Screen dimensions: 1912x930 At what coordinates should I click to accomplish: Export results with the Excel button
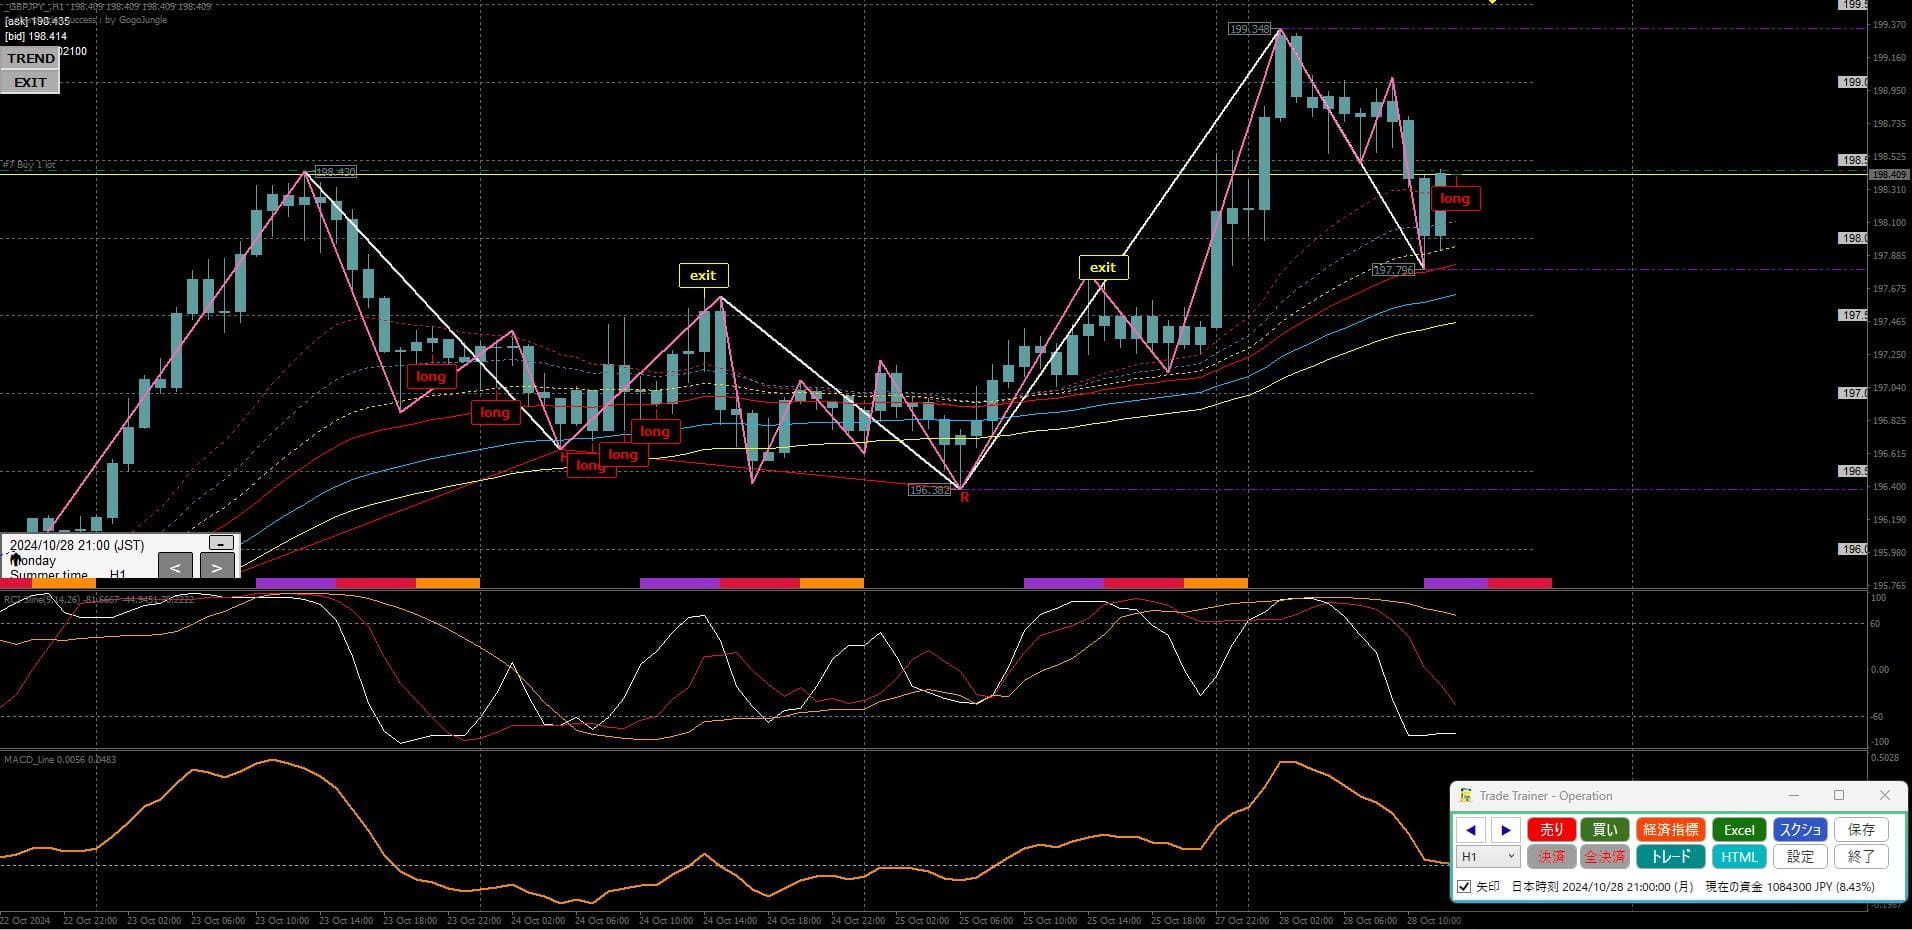point(1739,830)
